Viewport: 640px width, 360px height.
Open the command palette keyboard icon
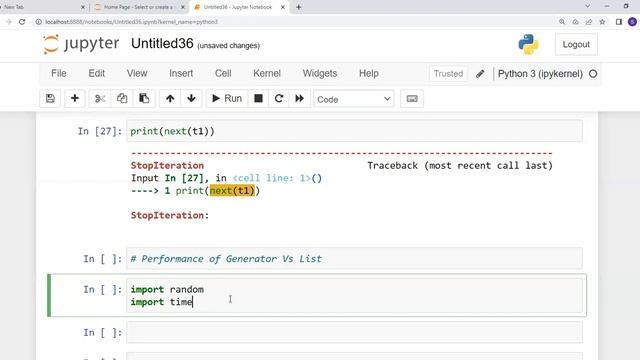tap(412, 99)
